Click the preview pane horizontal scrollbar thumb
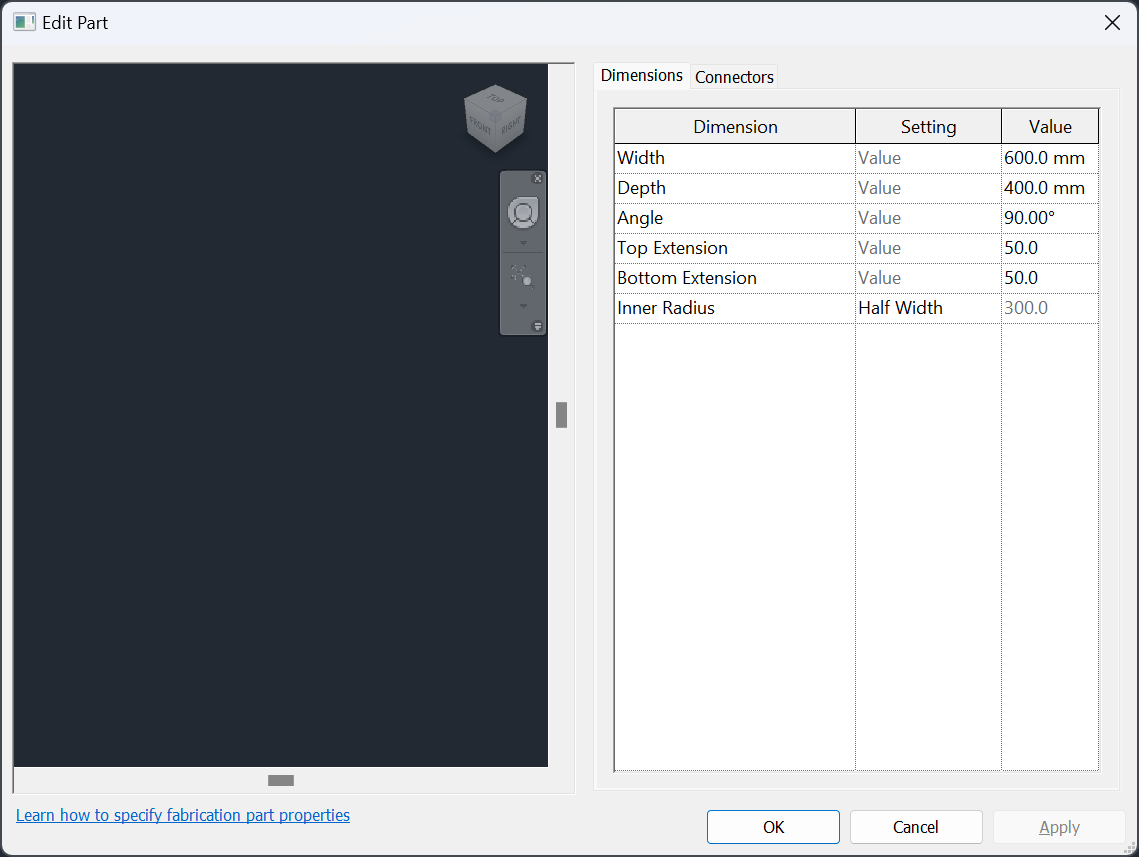The image size is (1139, 857). (x=280, y=780)
